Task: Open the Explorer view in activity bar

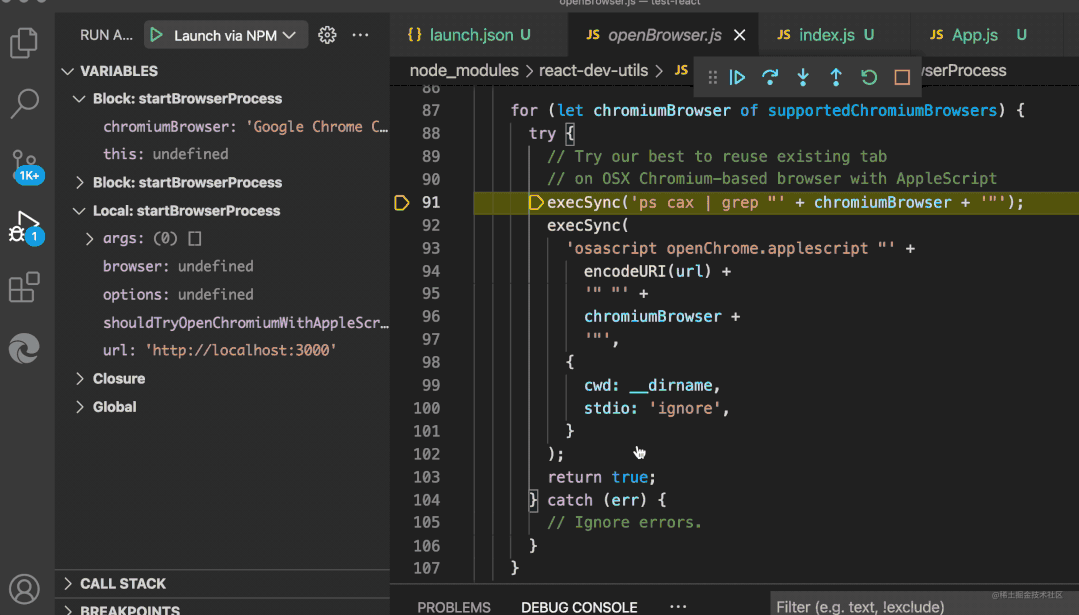Action: 24,43
